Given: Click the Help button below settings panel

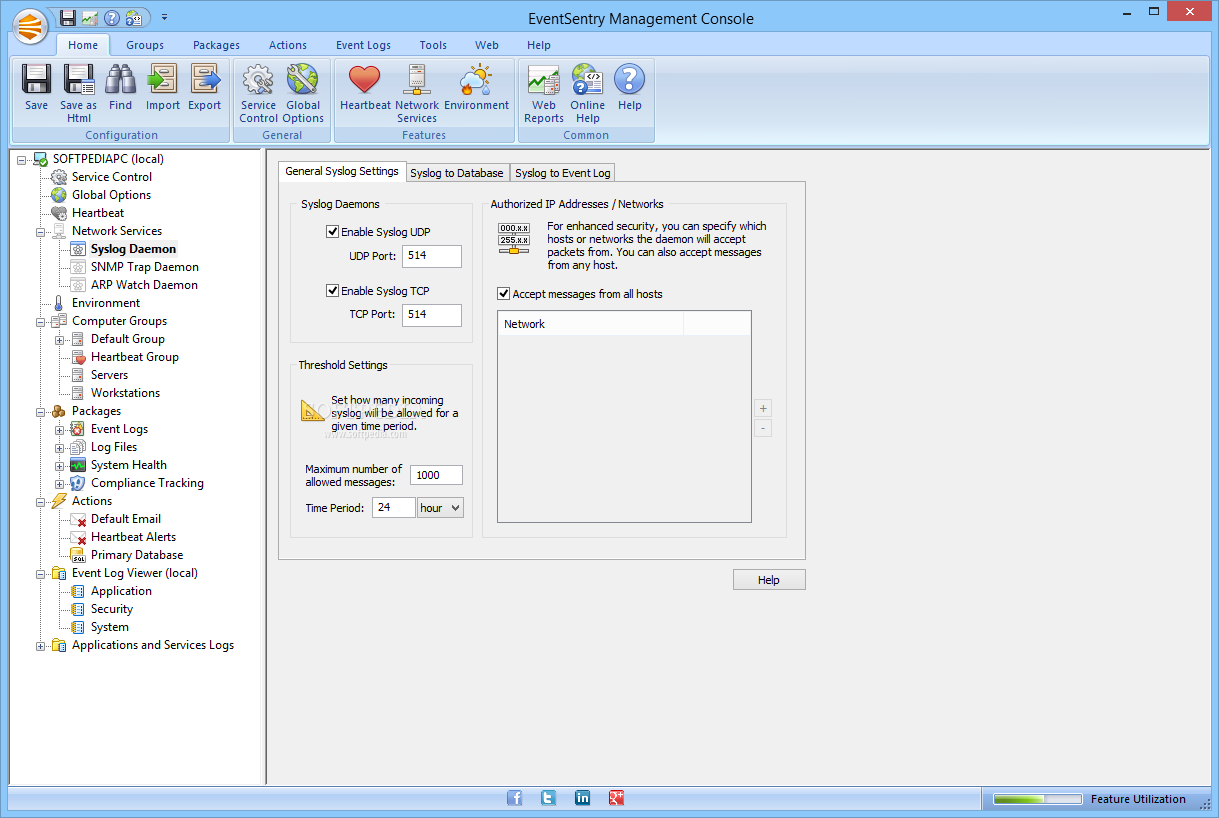Looking at the screenshot, I should coord(769,580).
